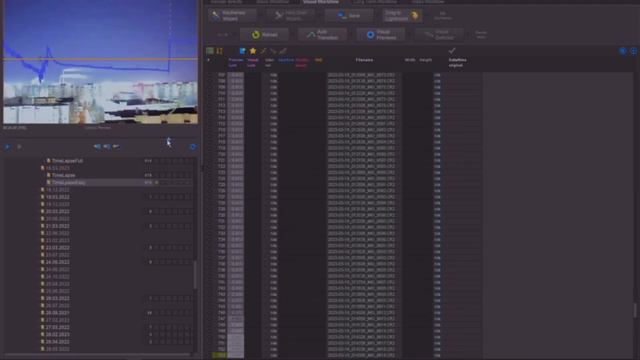Click the blue grid icon at the table's far right
The width and height of the screenshot is (640, 360).
634,51
